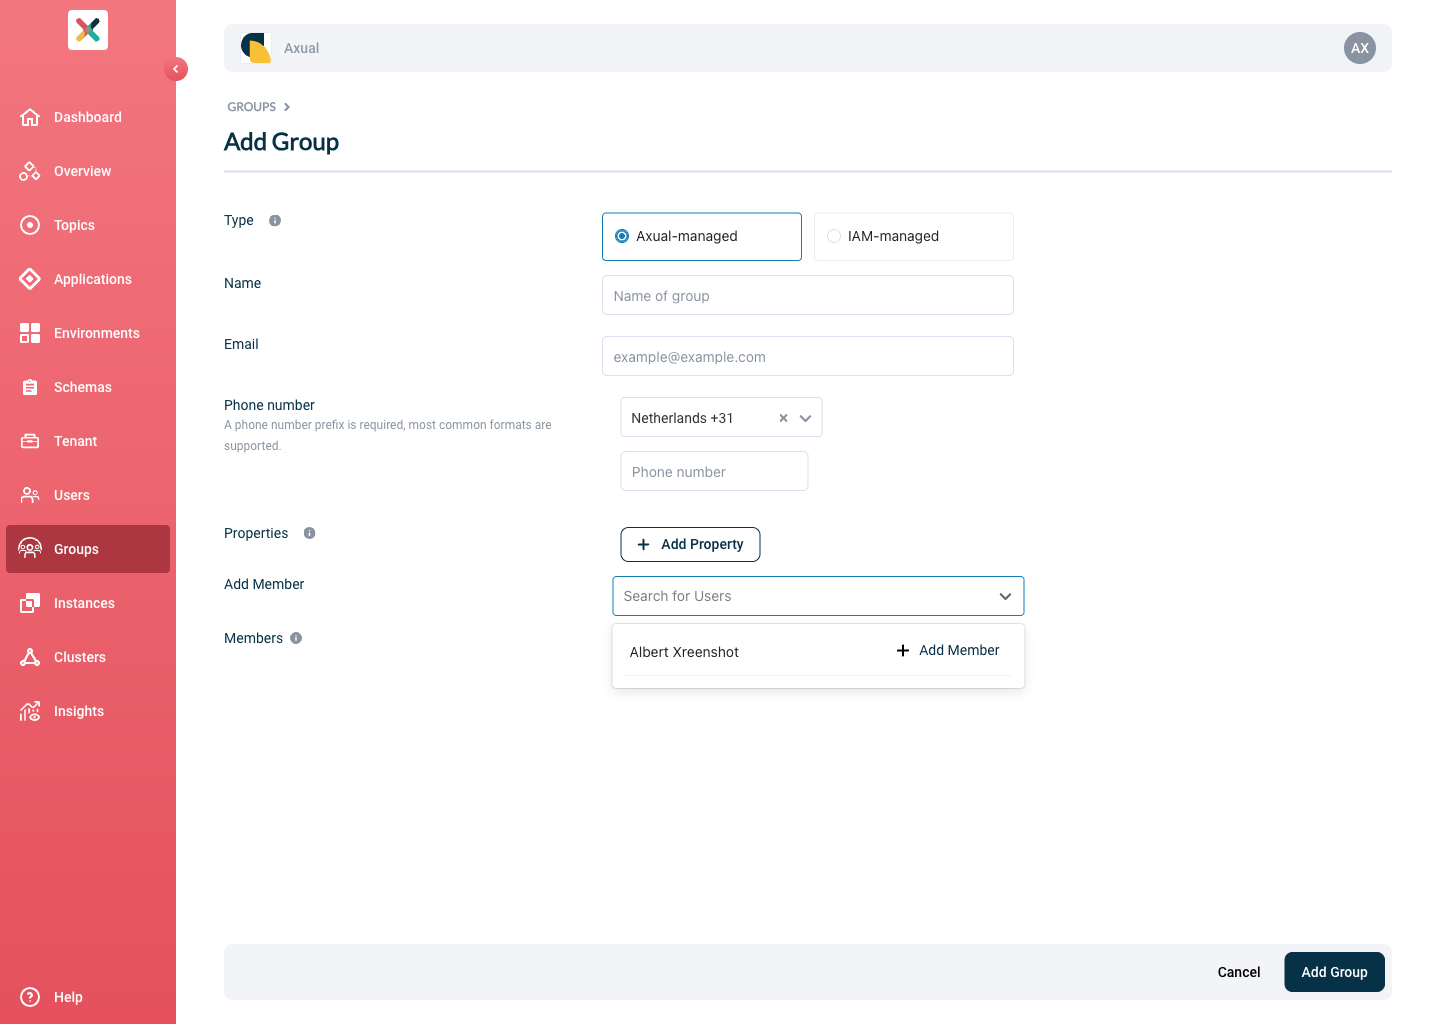Image resolution: width=1440 pixels, height=1024 pixels.
Task: Open the Topics menu item
Action: click(x=88, y=225)
